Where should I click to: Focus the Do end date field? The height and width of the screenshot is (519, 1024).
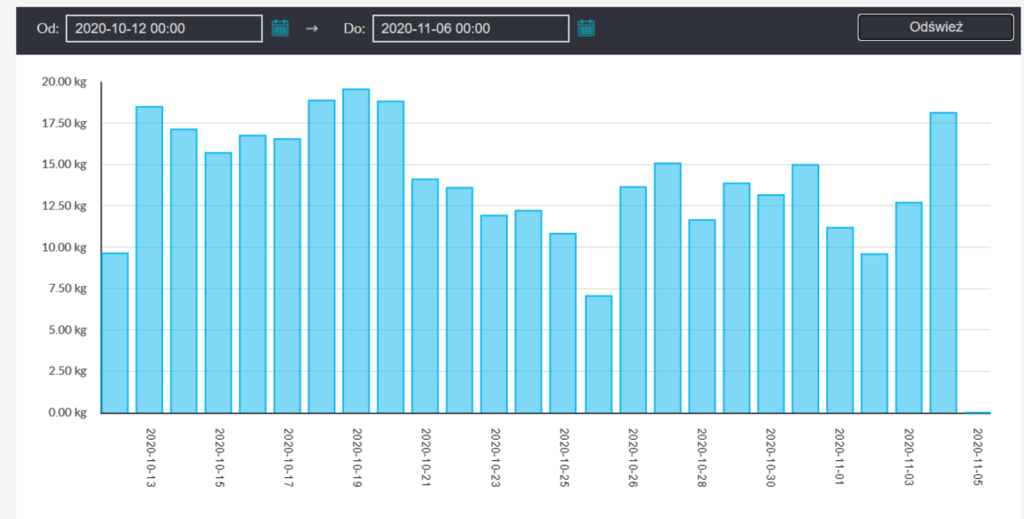pyautogui.click(x=470, y=29)
